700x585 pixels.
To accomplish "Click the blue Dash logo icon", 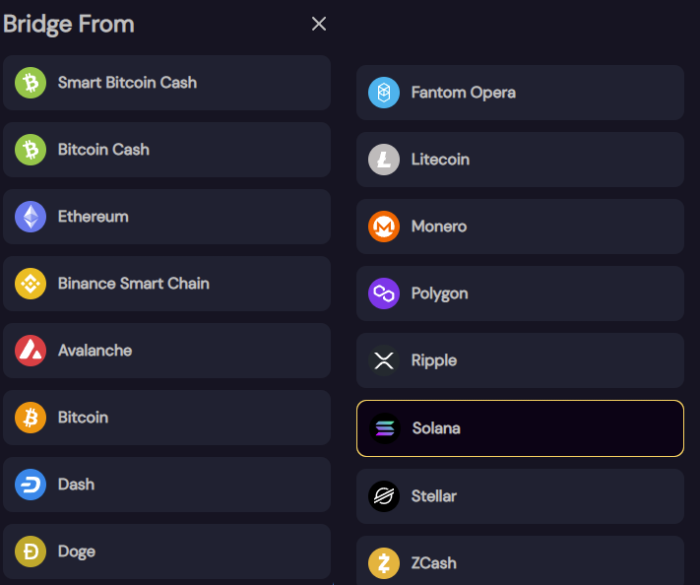I will click(x=30, y=485).
